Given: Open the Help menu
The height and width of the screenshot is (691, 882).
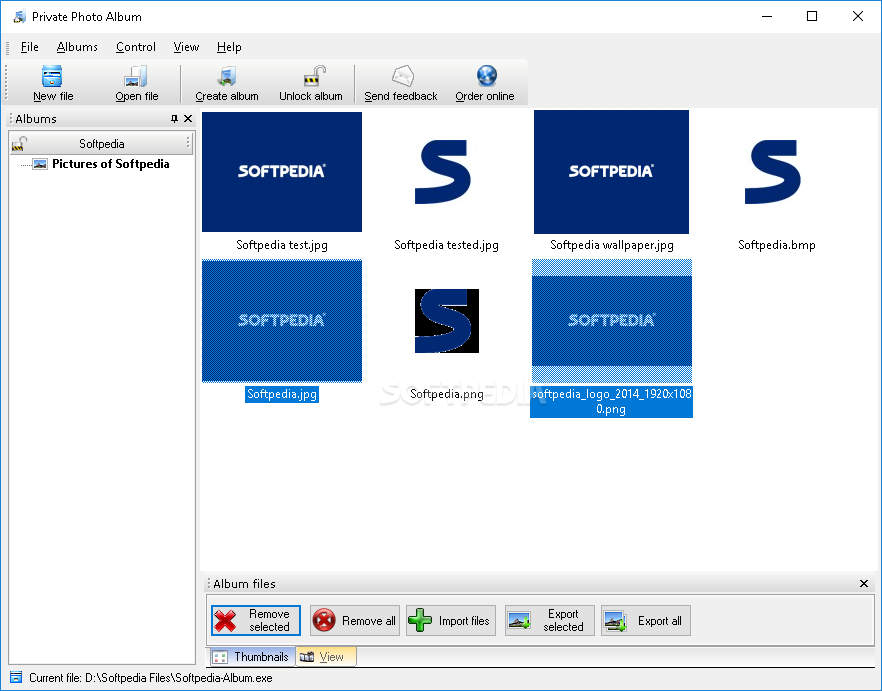Looking at the screenshot, I should click(229, 47).
